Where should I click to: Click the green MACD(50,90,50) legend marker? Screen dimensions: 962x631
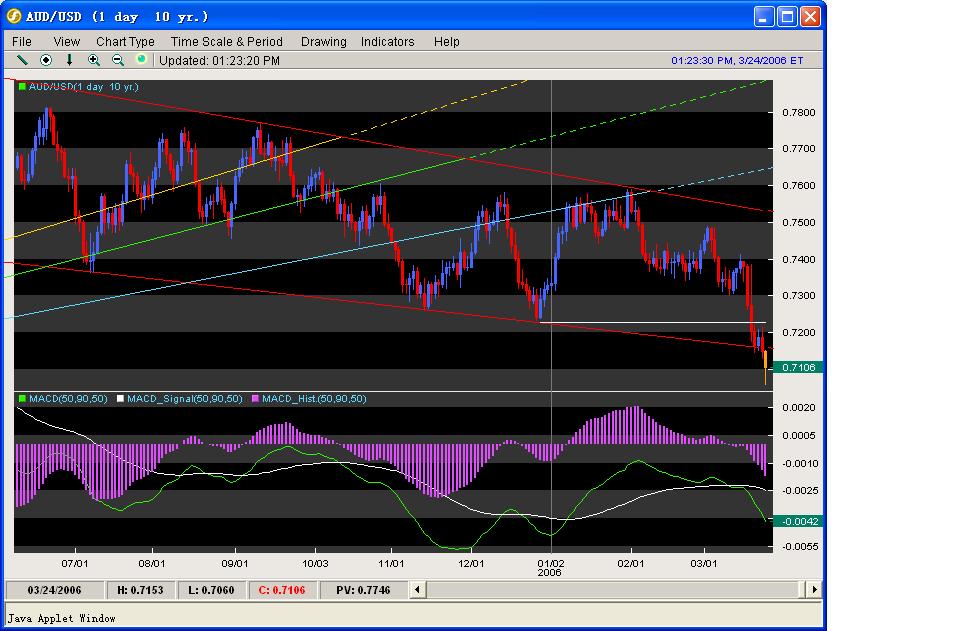pos(22,399)
